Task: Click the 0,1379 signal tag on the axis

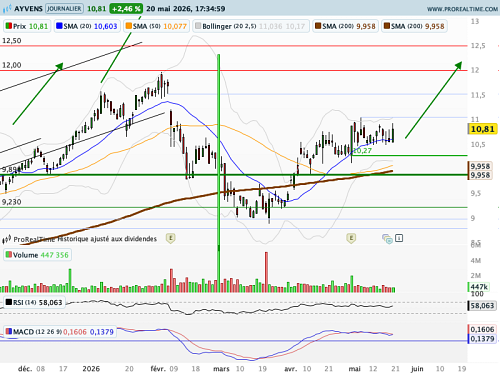Action: [482, 339]
